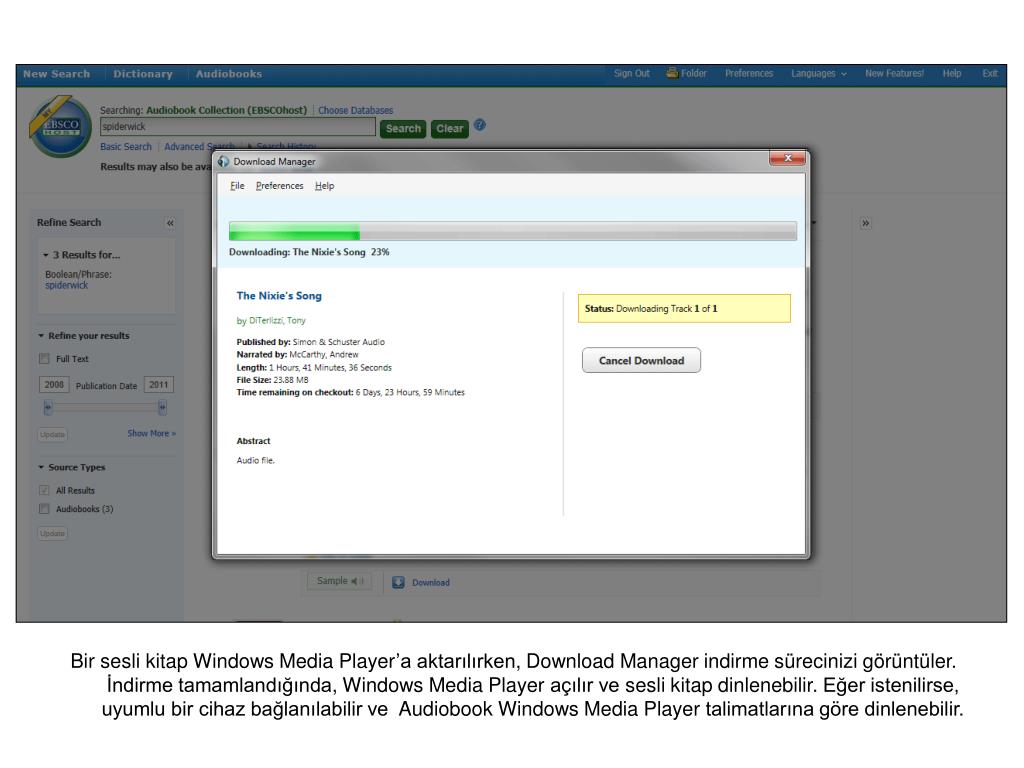Open the Dictionary tab
This screenshot has height=768, width=1024.
143,74
